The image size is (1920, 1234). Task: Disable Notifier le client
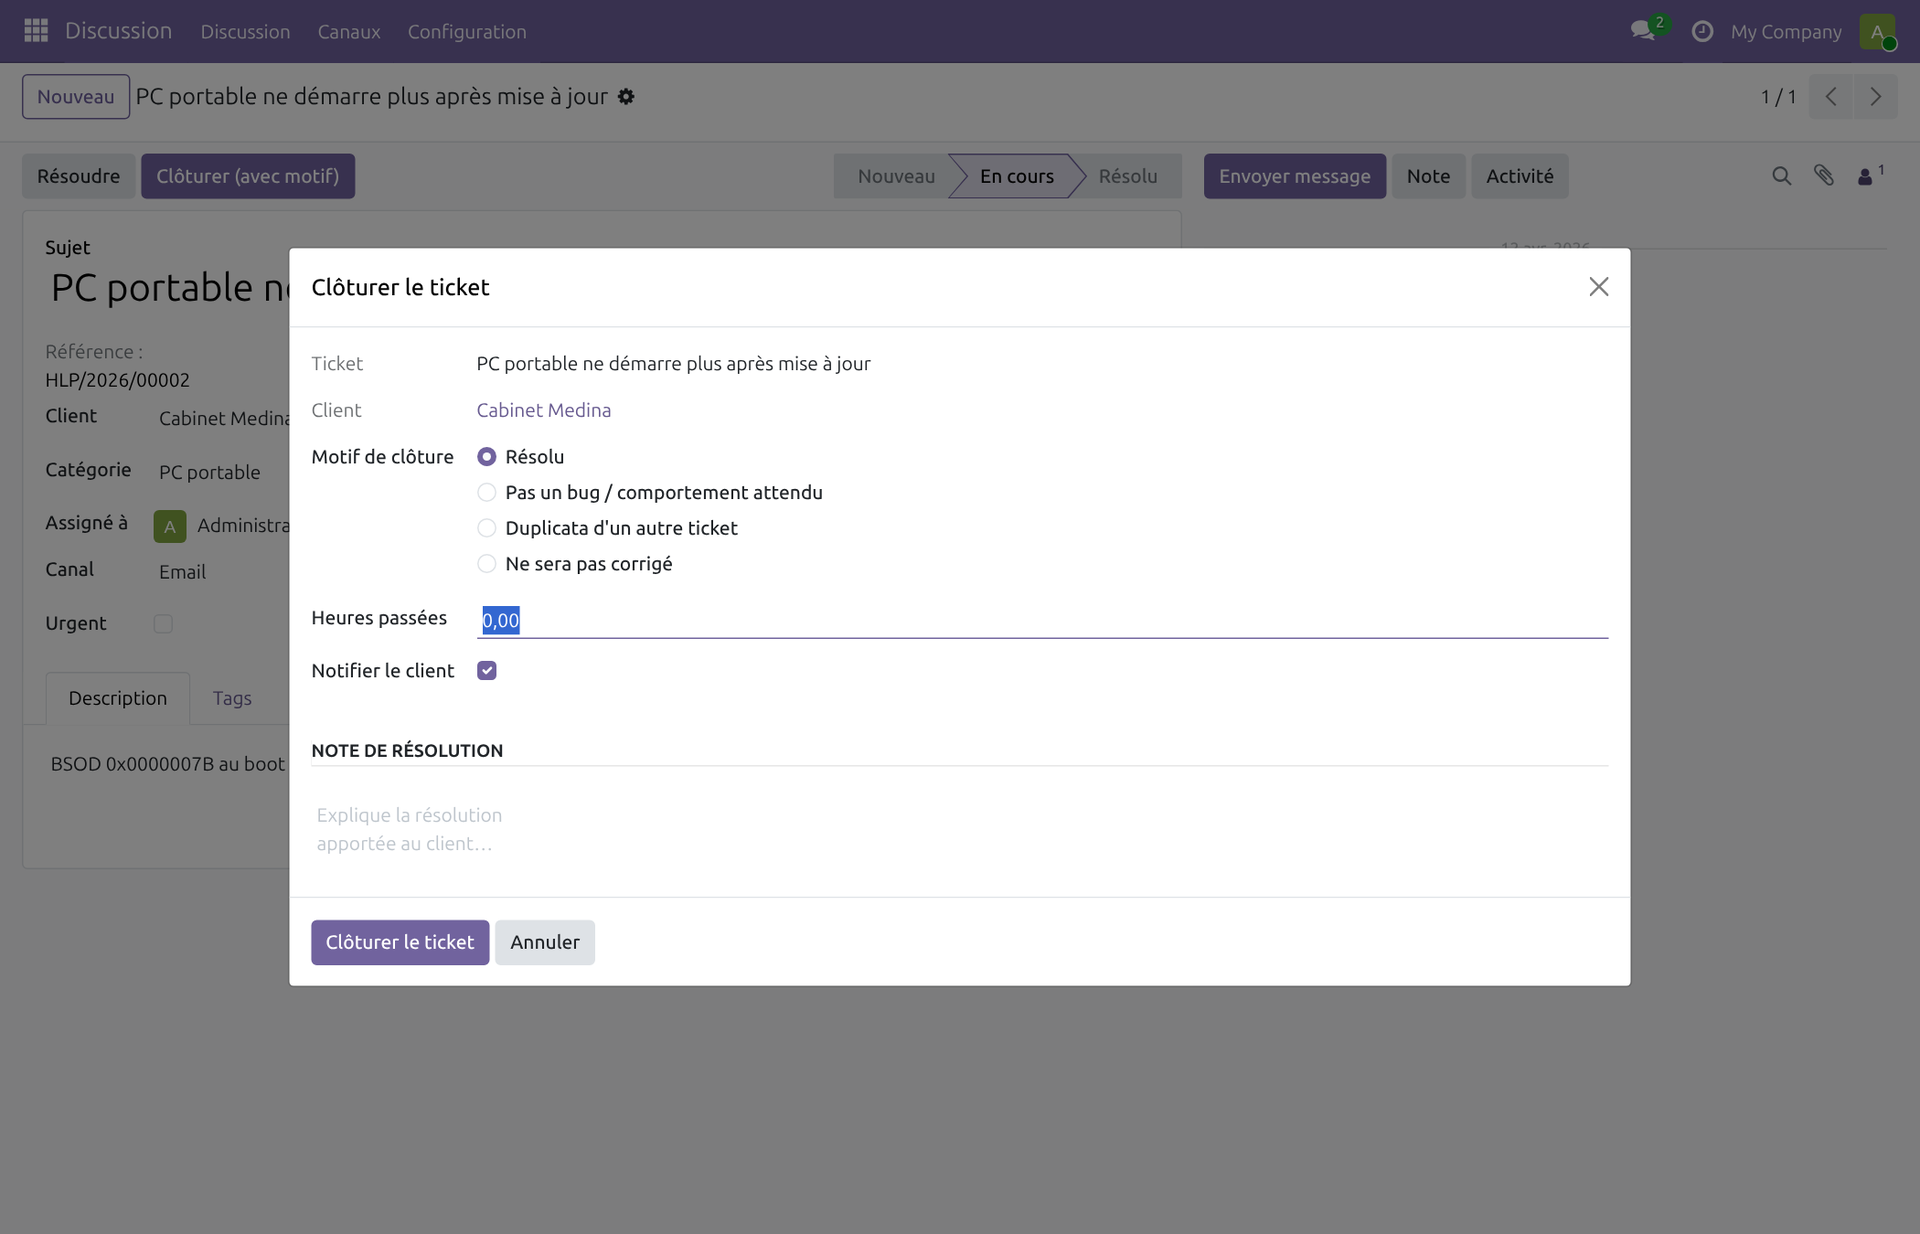coord(487,670)
